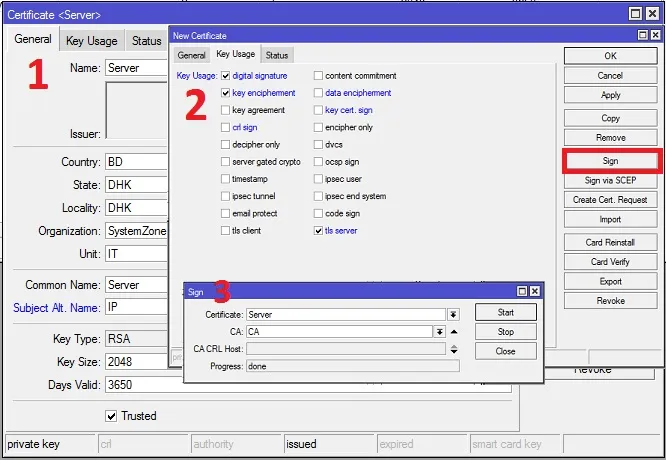Image resolution: width=666 pixels, height=460 pixels.
Task: Click the Name field containing Server
Action: click(x=136, y=68)
